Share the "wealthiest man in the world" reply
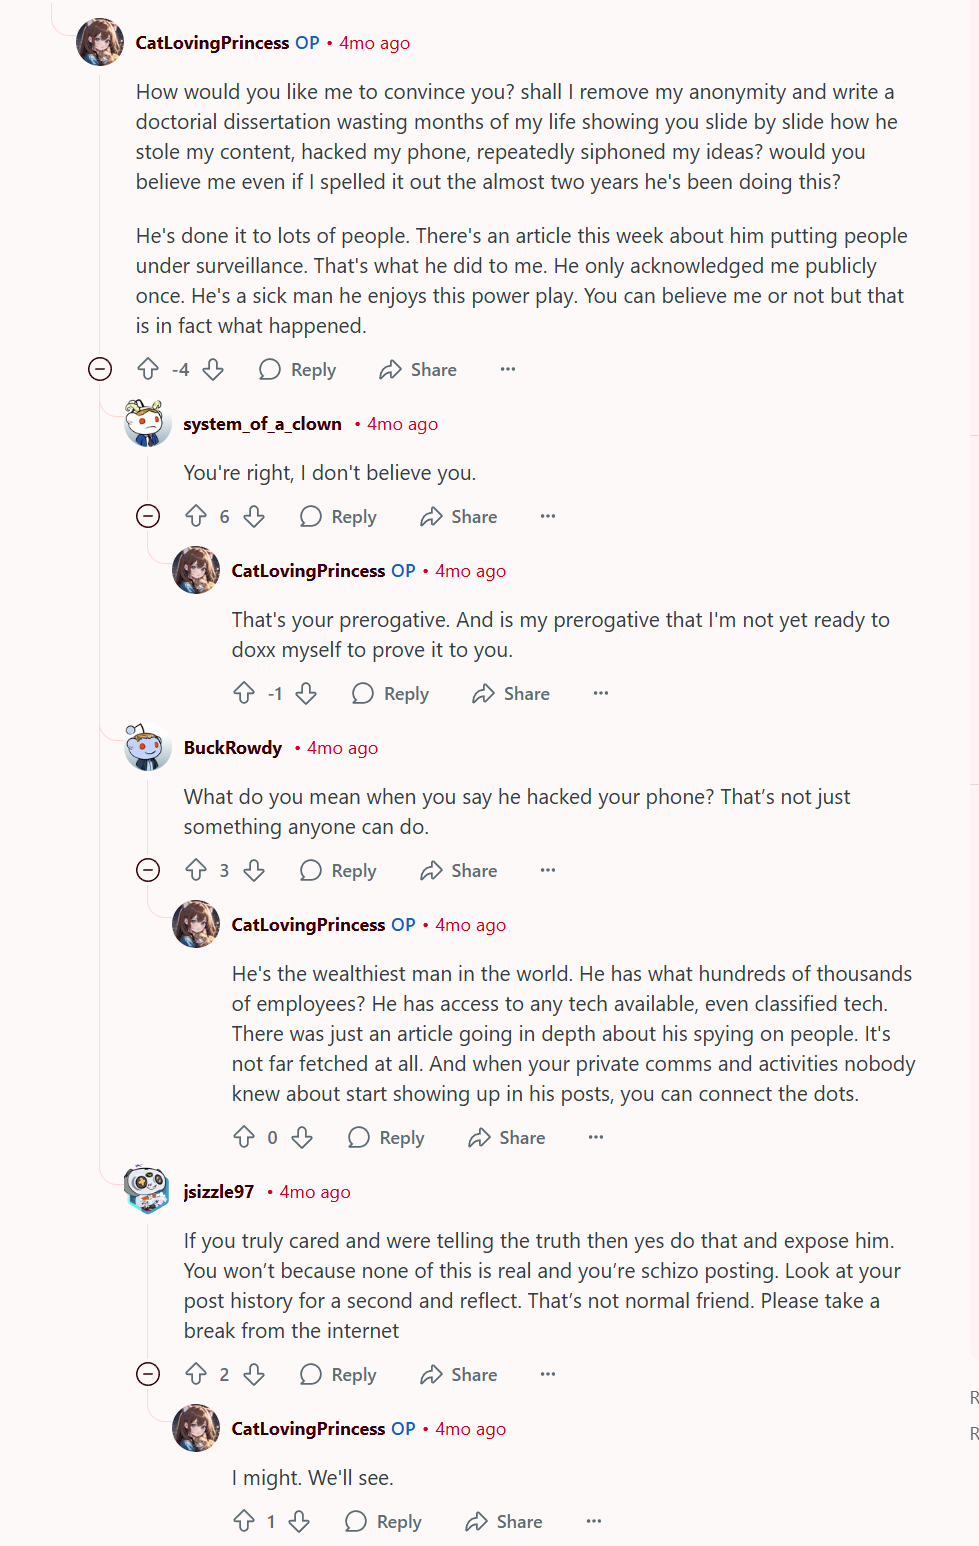 point(507,1137)
